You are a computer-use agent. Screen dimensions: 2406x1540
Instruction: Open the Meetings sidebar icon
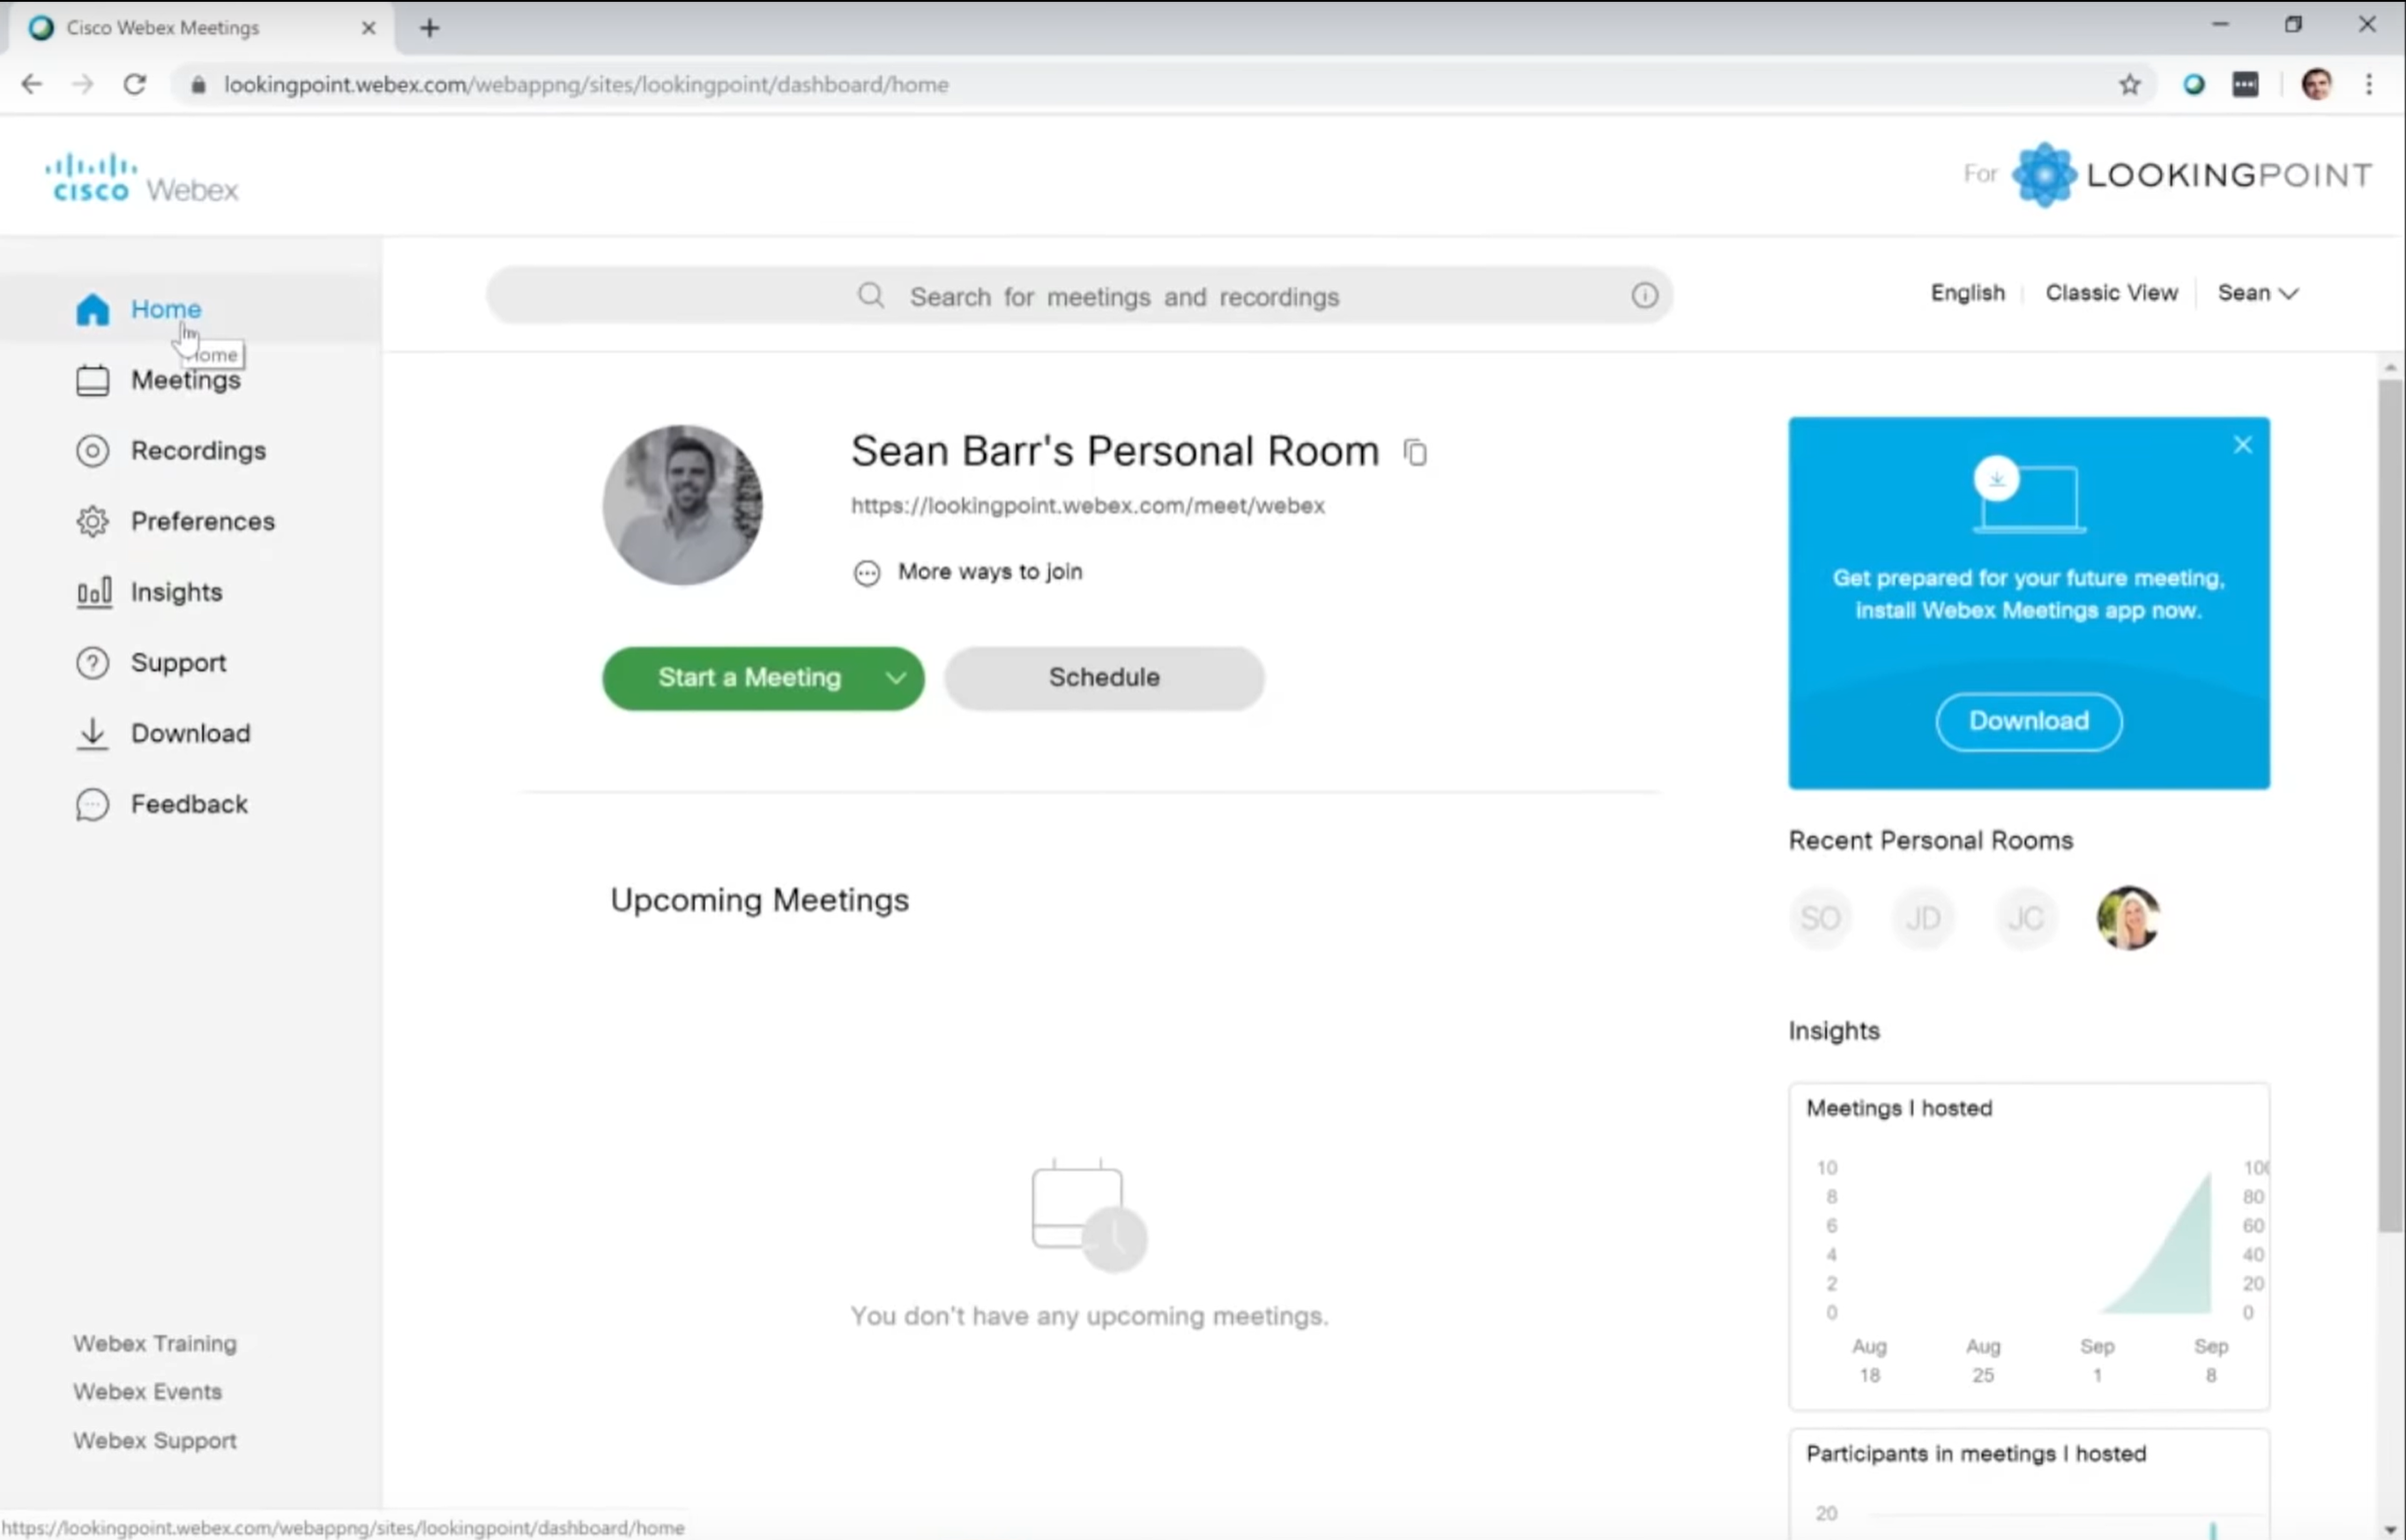(x=93, y=379)
